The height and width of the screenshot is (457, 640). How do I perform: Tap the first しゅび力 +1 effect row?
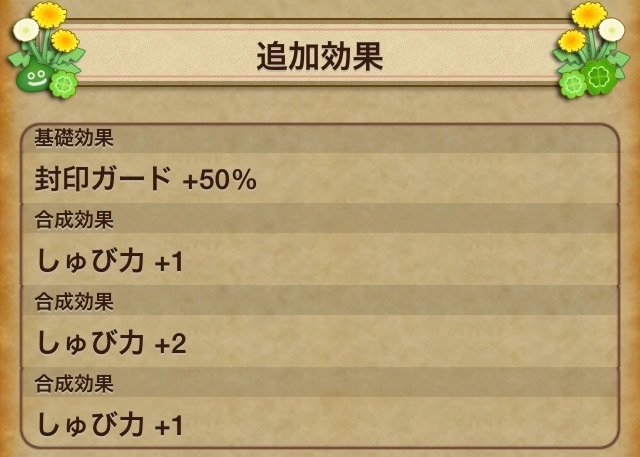[320, 261]
